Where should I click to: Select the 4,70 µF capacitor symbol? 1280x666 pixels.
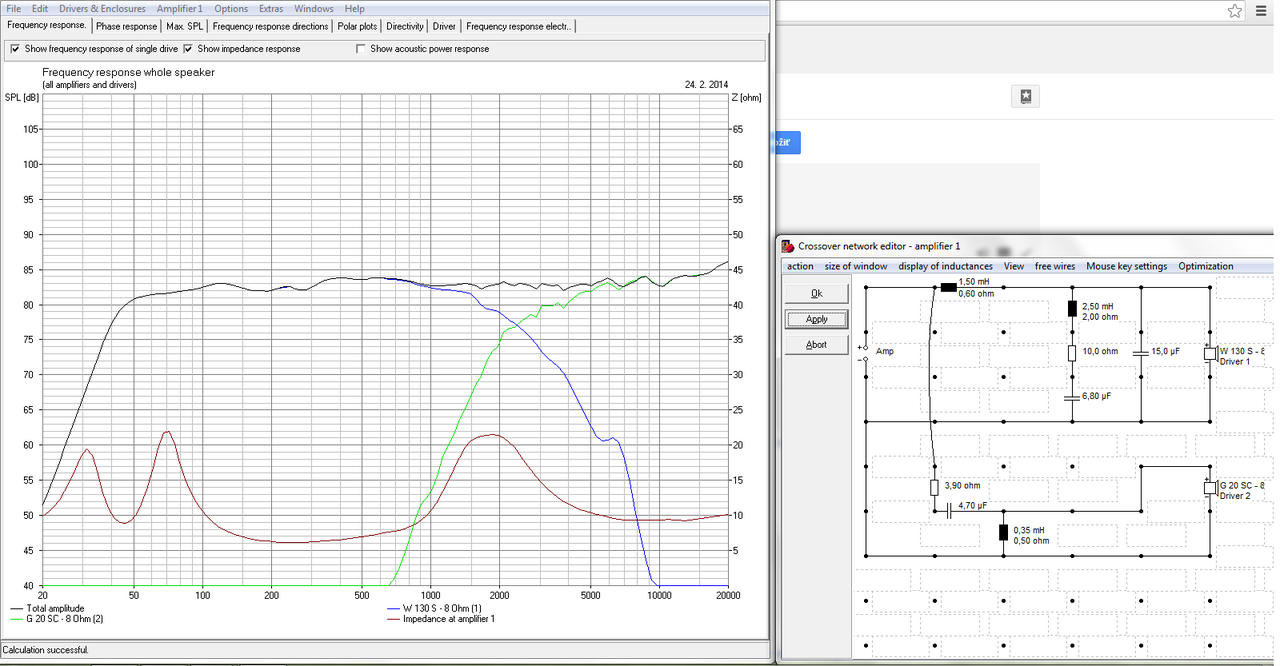[949, 510]
